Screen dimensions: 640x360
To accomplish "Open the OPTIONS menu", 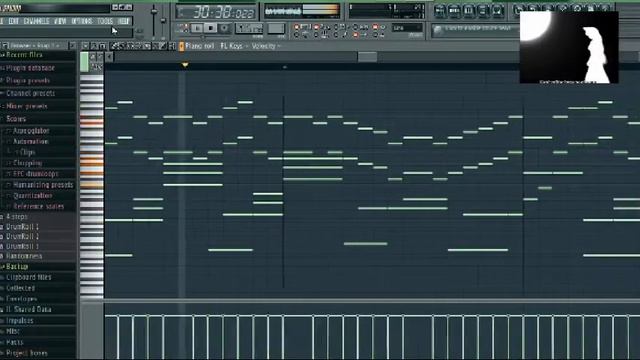I will 82,21.
